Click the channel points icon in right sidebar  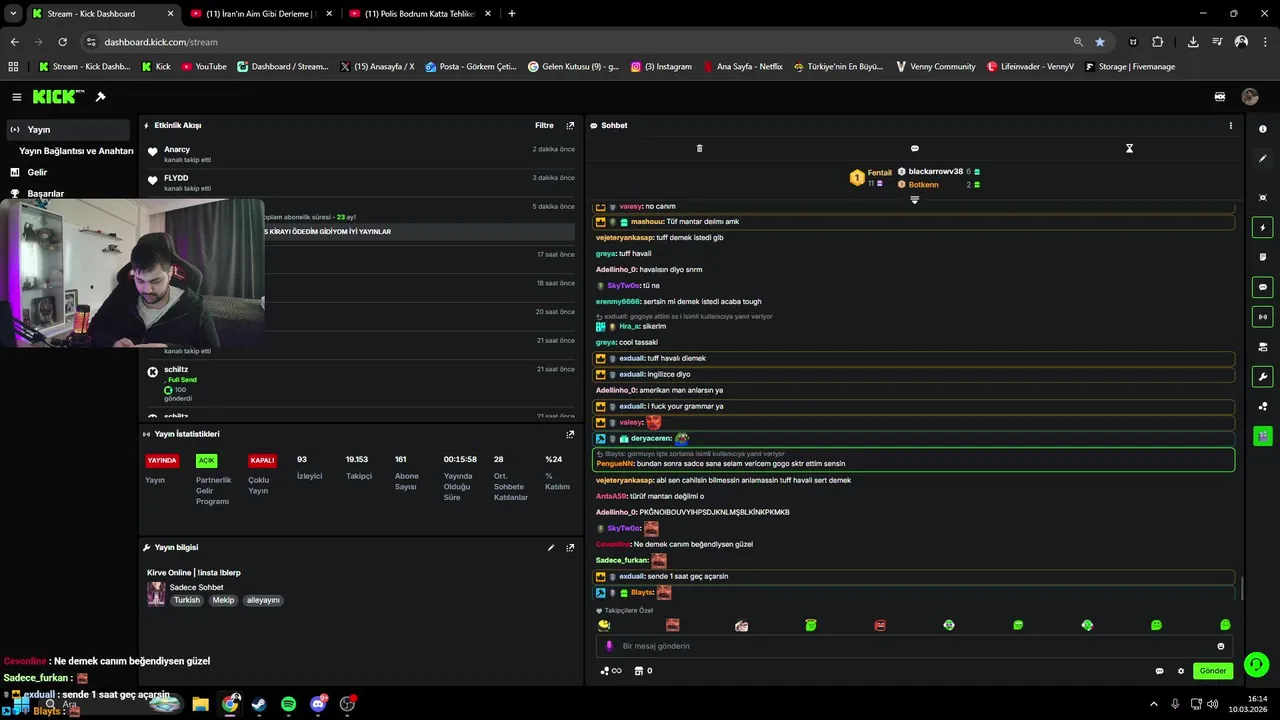1263,406
